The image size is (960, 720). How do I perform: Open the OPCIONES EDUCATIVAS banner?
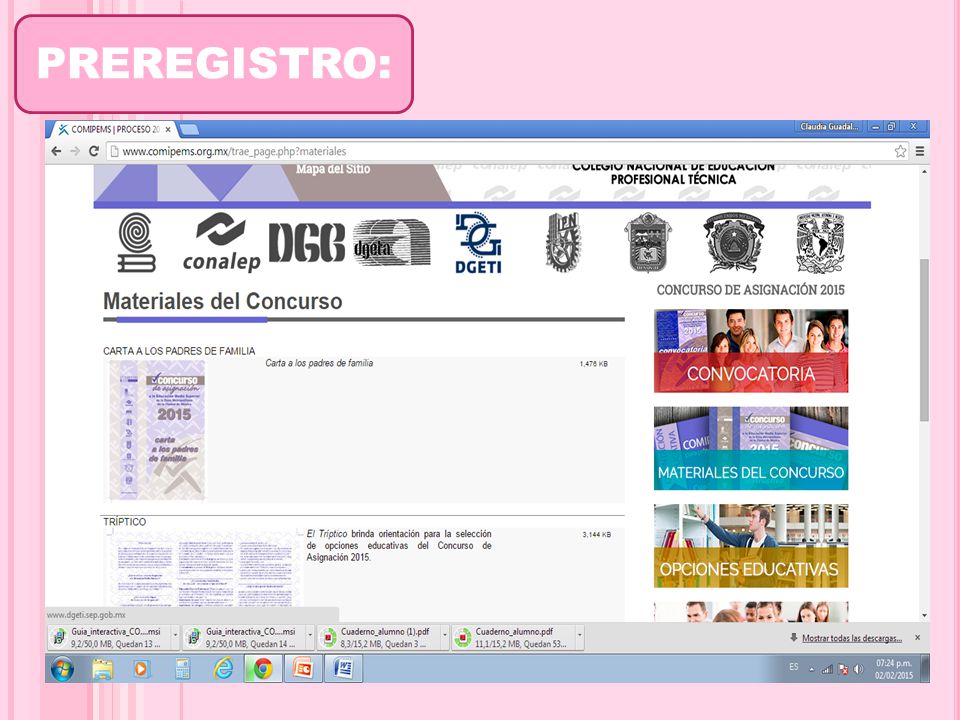coord(751,546)
